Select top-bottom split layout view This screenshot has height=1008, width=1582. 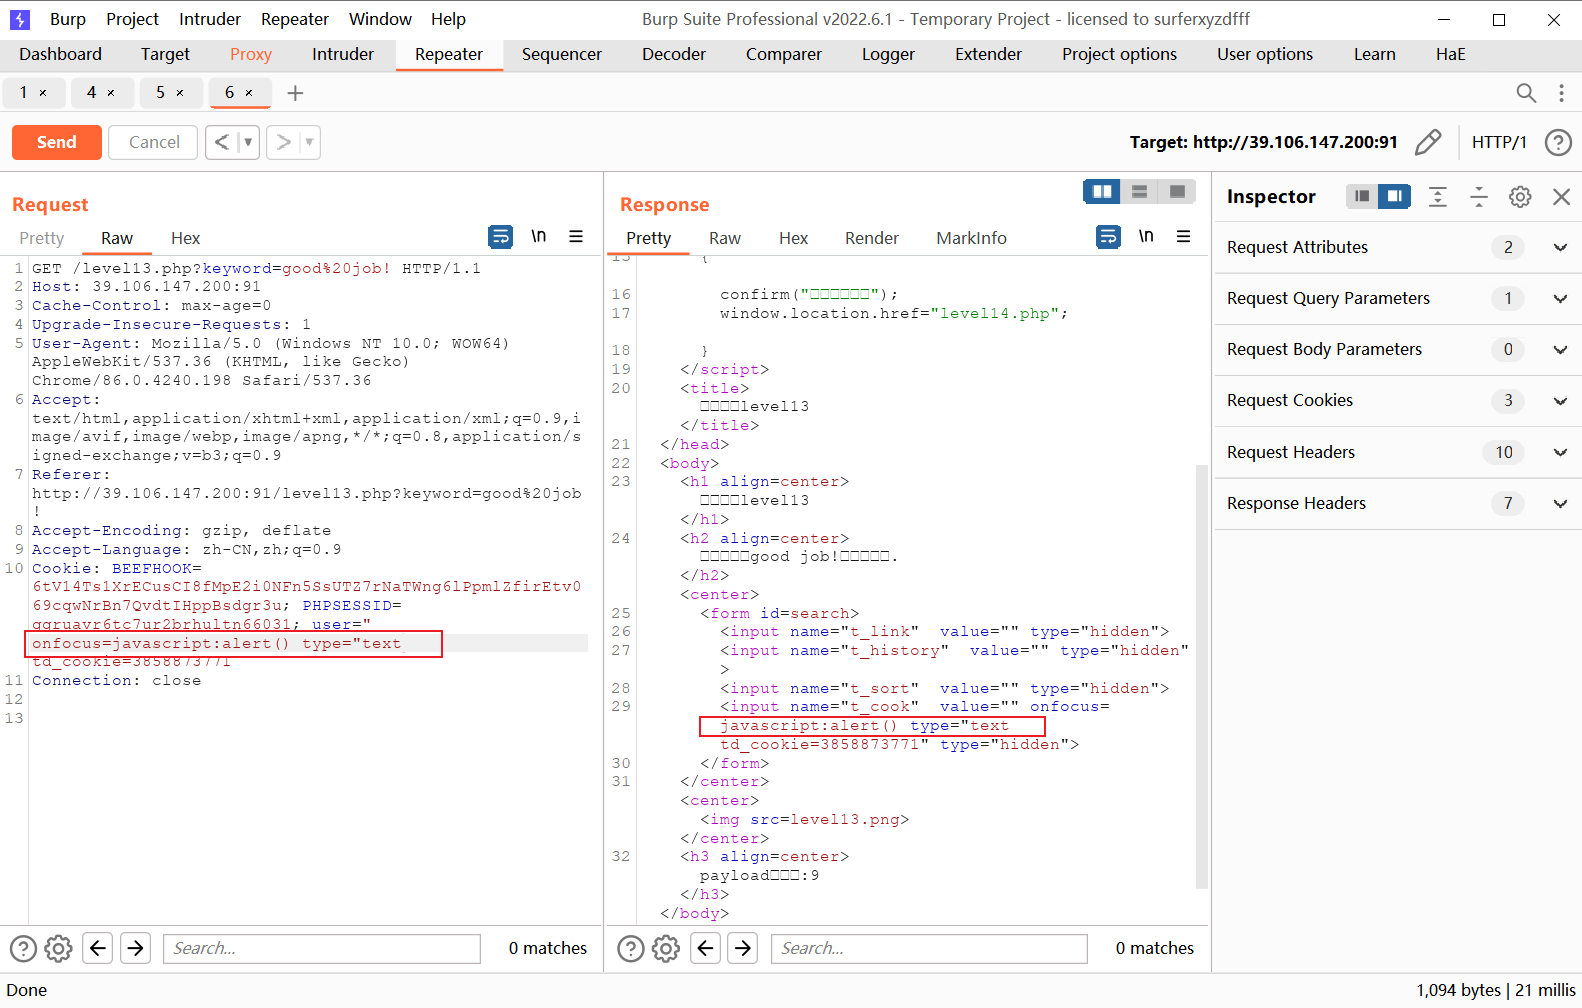(1139, 192)
